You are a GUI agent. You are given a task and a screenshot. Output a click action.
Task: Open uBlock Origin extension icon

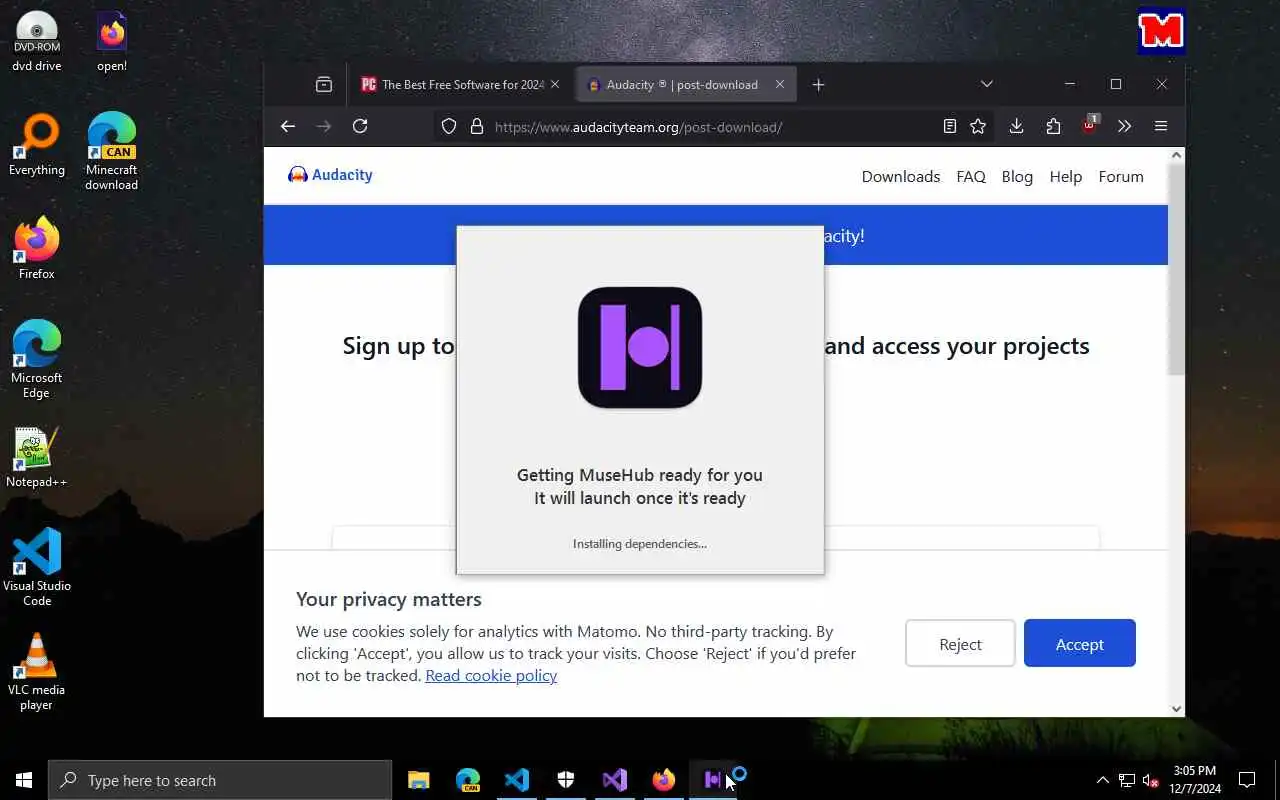1090,125
